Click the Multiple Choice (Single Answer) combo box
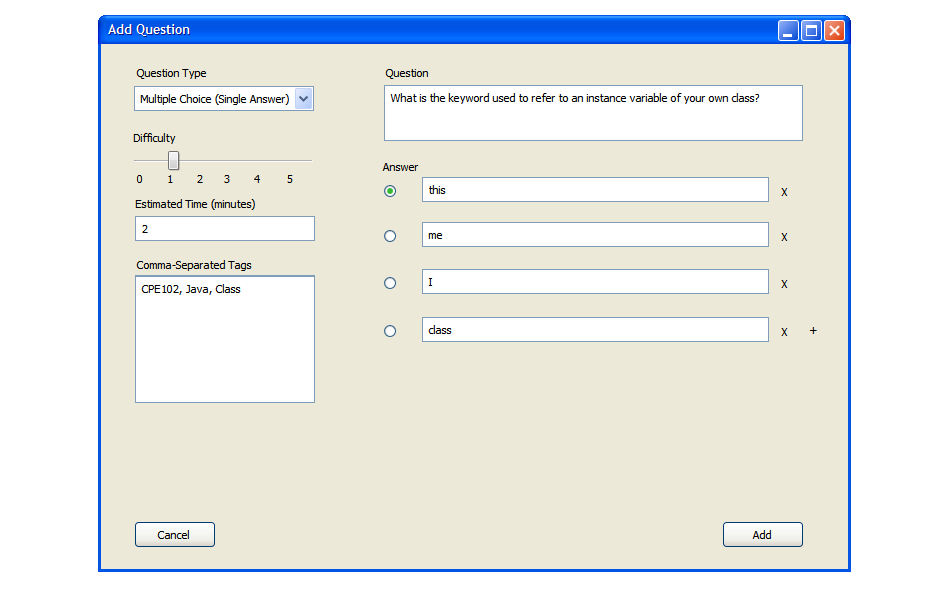This screenshot has width=934, height=594. pos(215,99)
